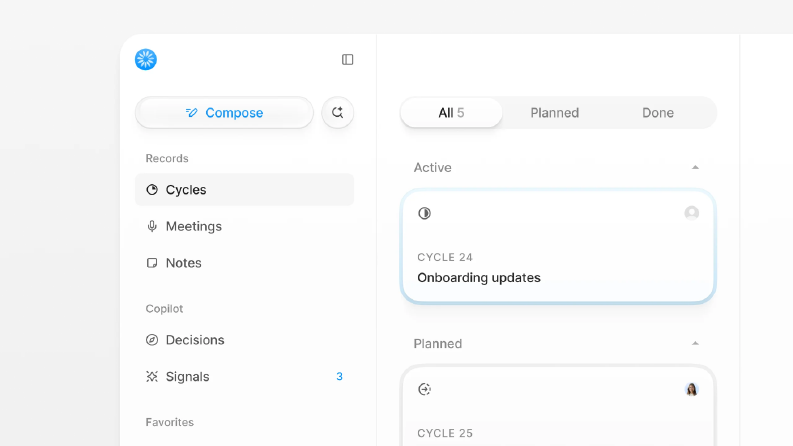Open the Onboarding updates cycle card
Viewport: 793px width, 446px height.
click(x=558, y=246)
